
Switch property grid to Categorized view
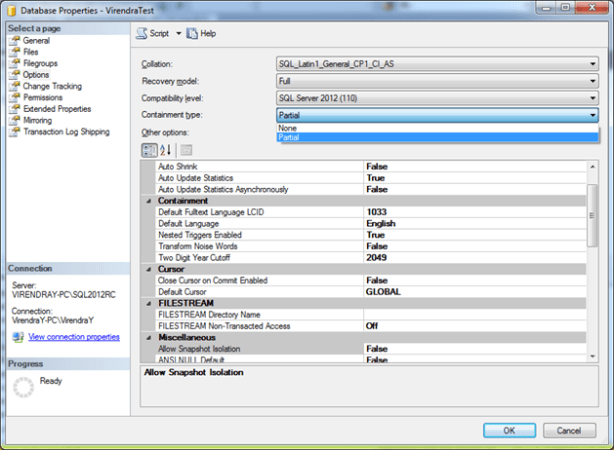pos(148,149)
